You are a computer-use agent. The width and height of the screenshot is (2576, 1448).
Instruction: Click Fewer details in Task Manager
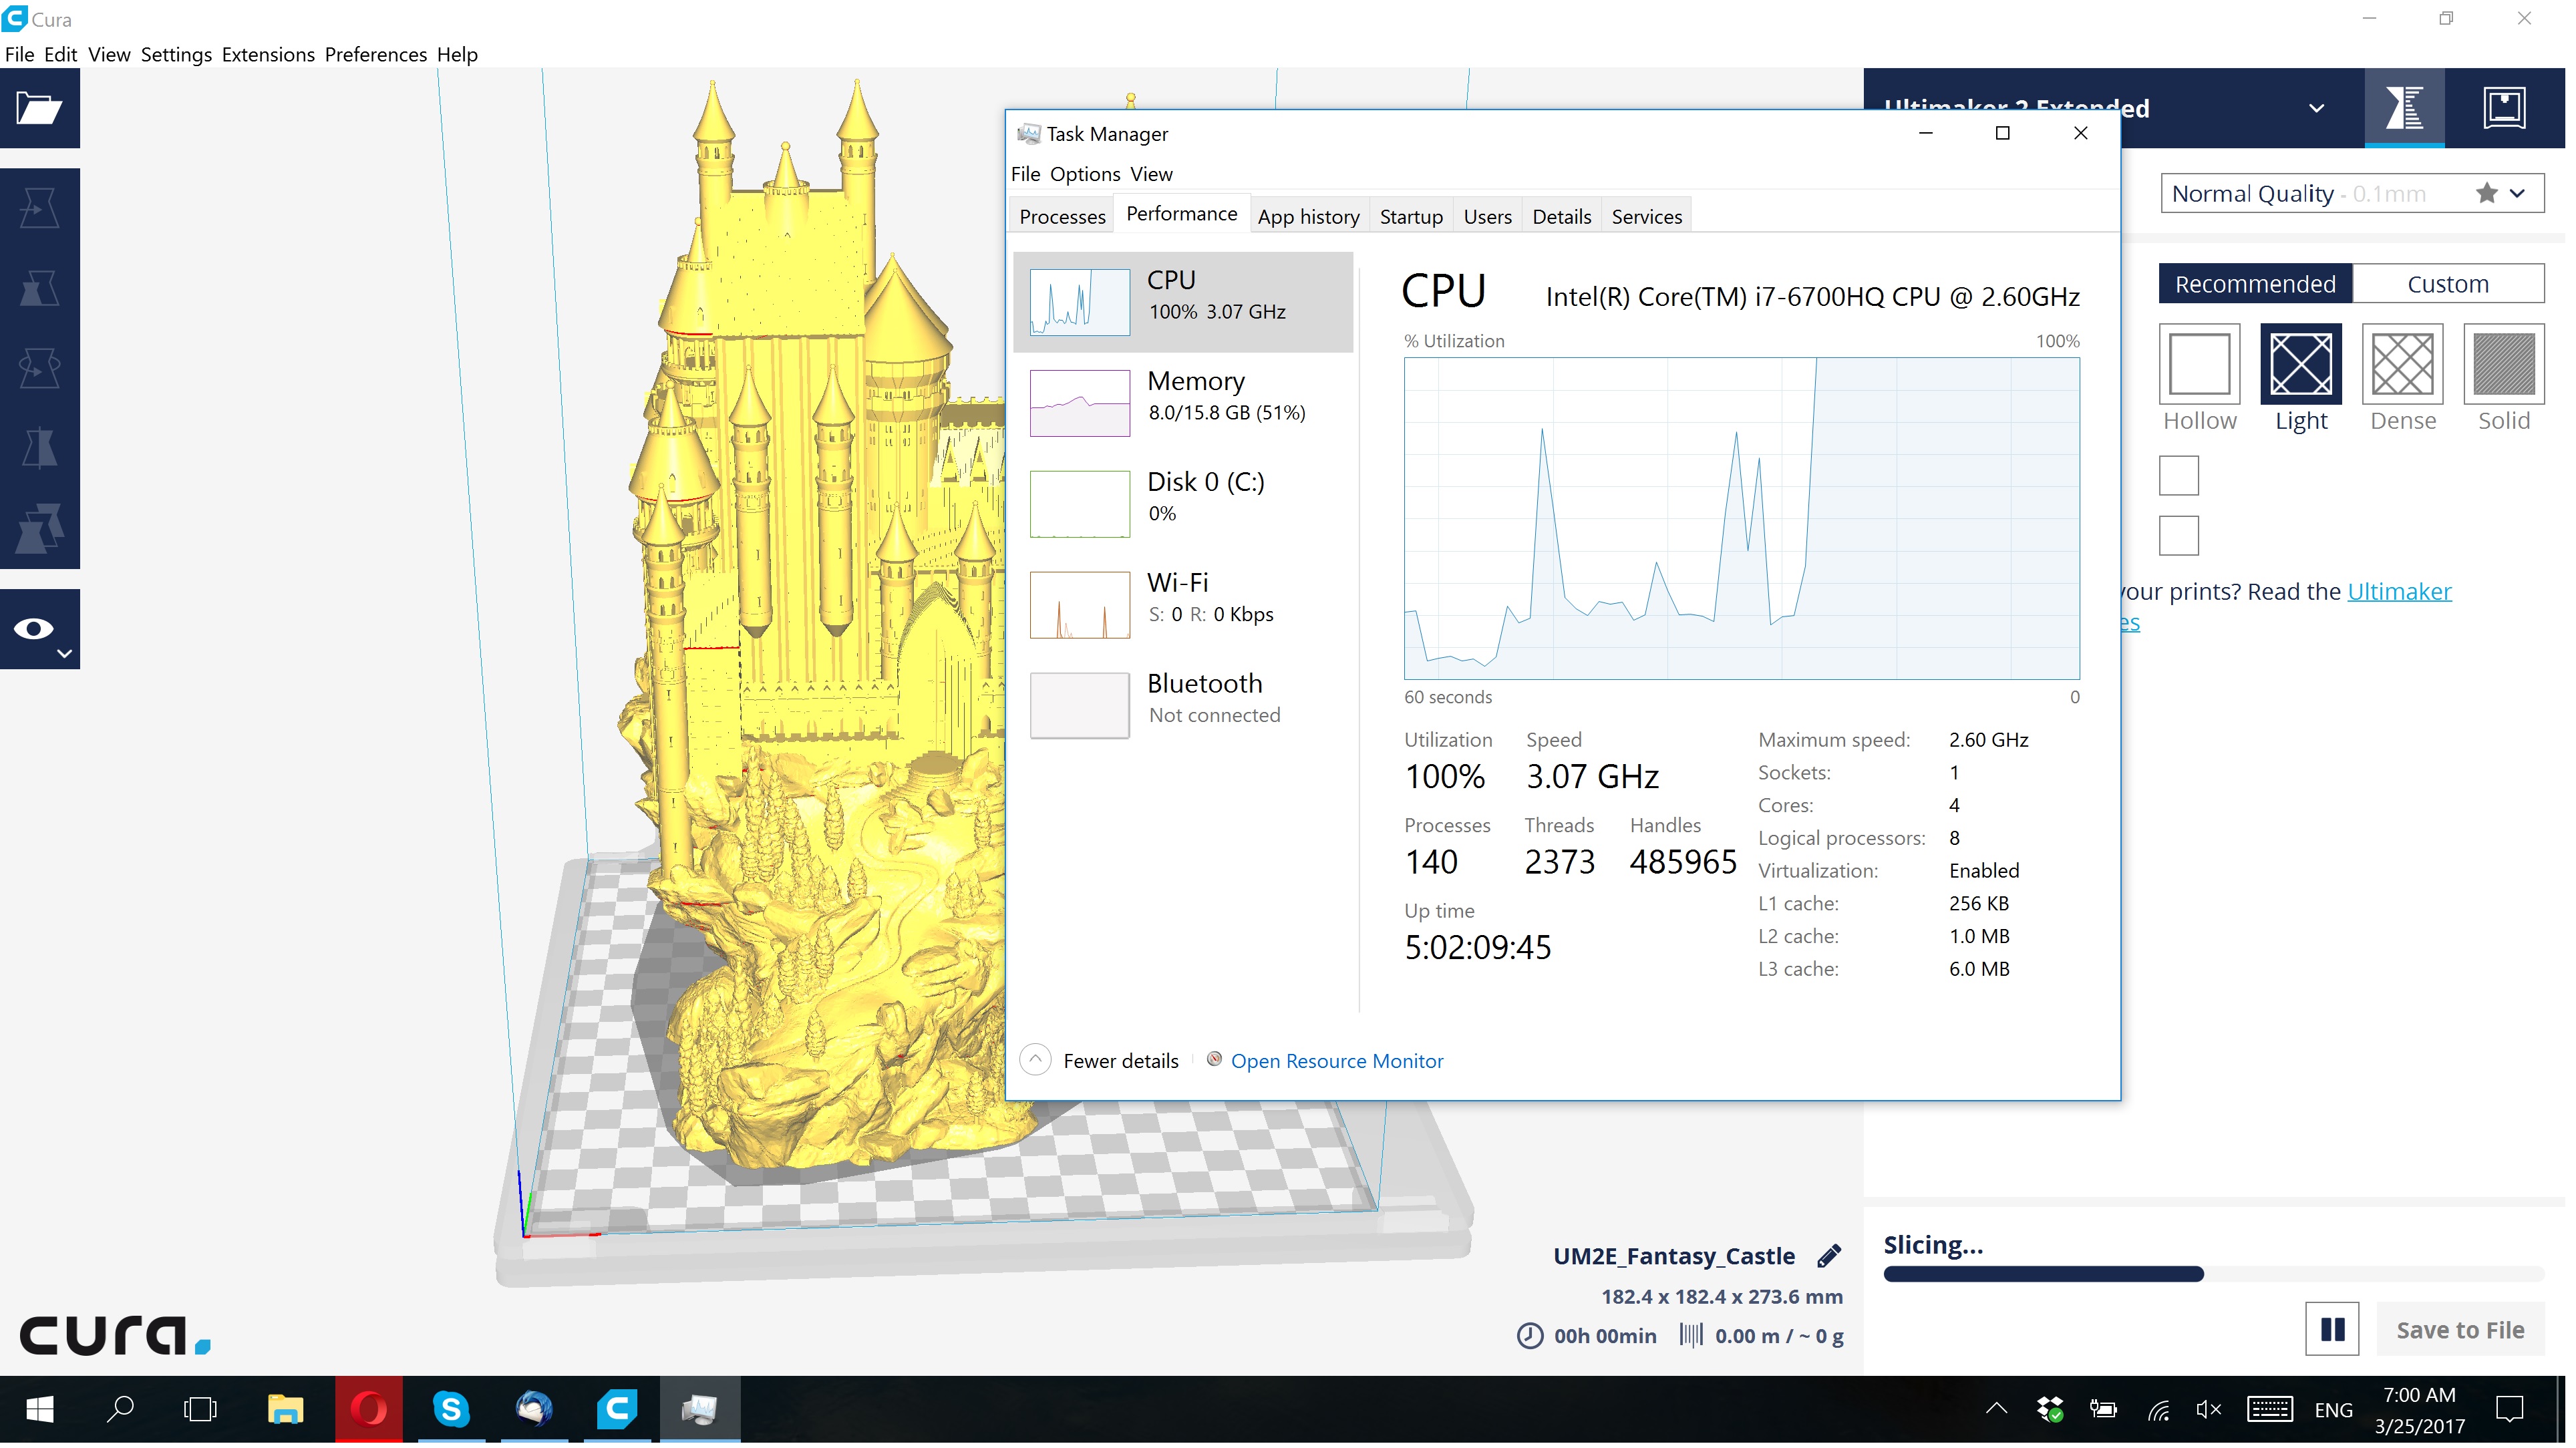(1119, 1061)
